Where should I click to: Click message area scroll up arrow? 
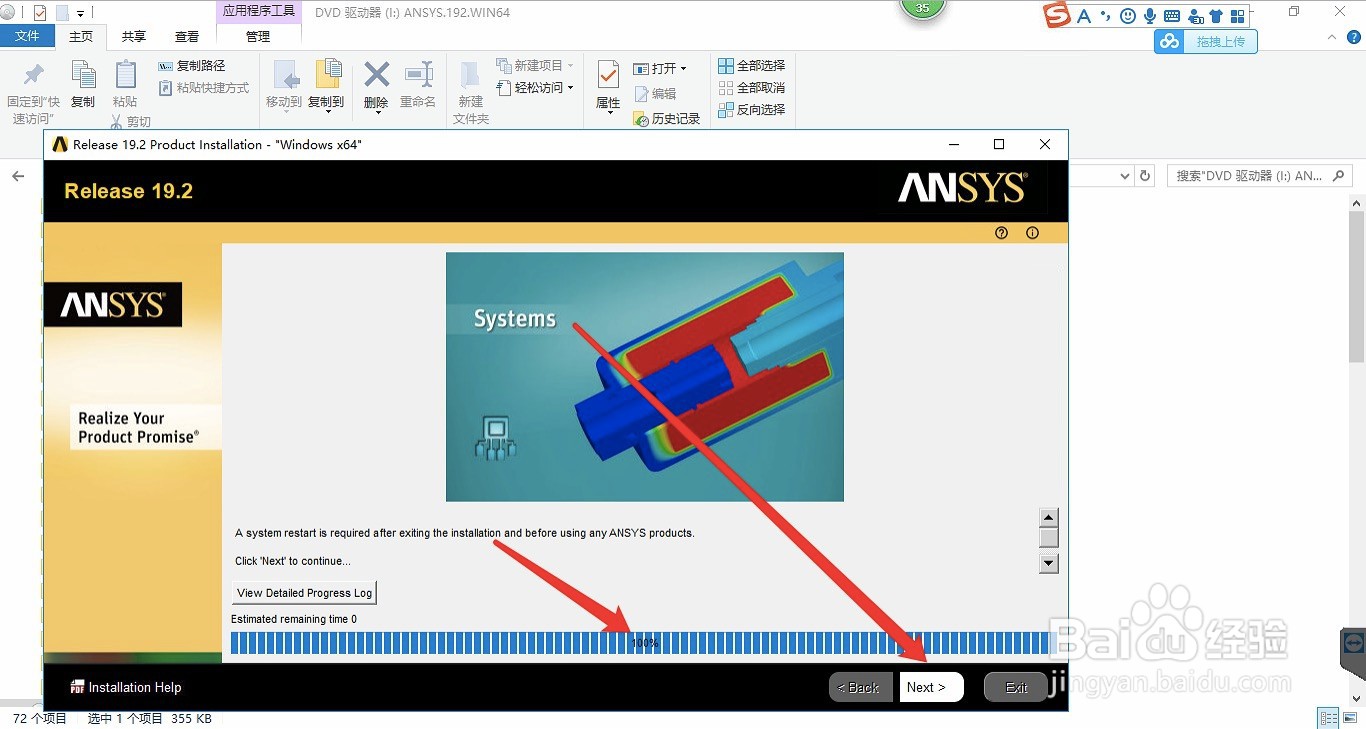[1049, 517]
